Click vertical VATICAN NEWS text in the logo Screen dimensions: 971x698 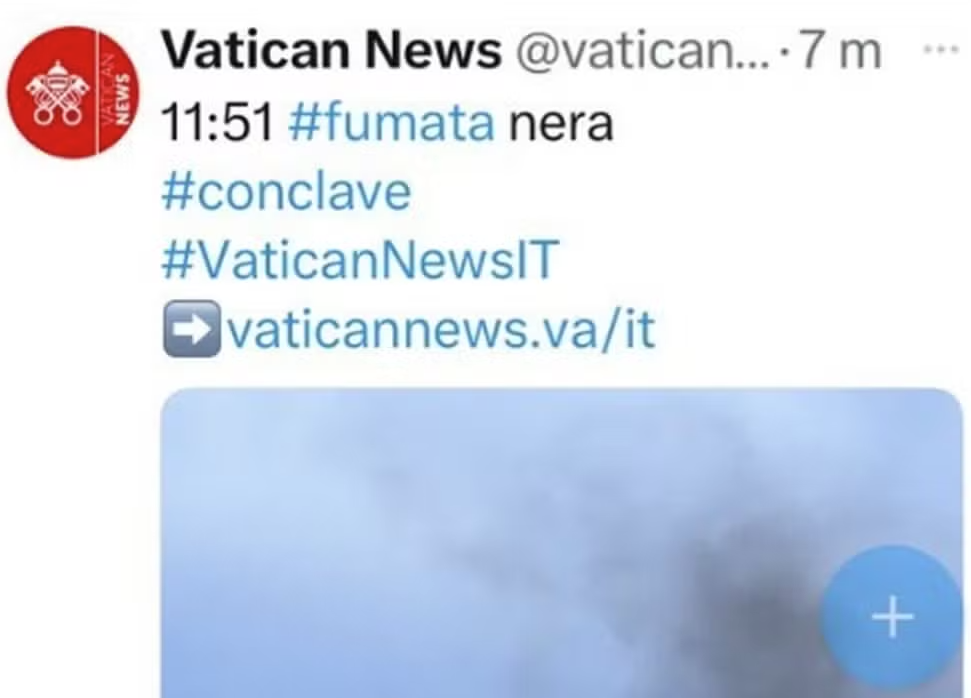pyautogui.click(x=115, y=93)
